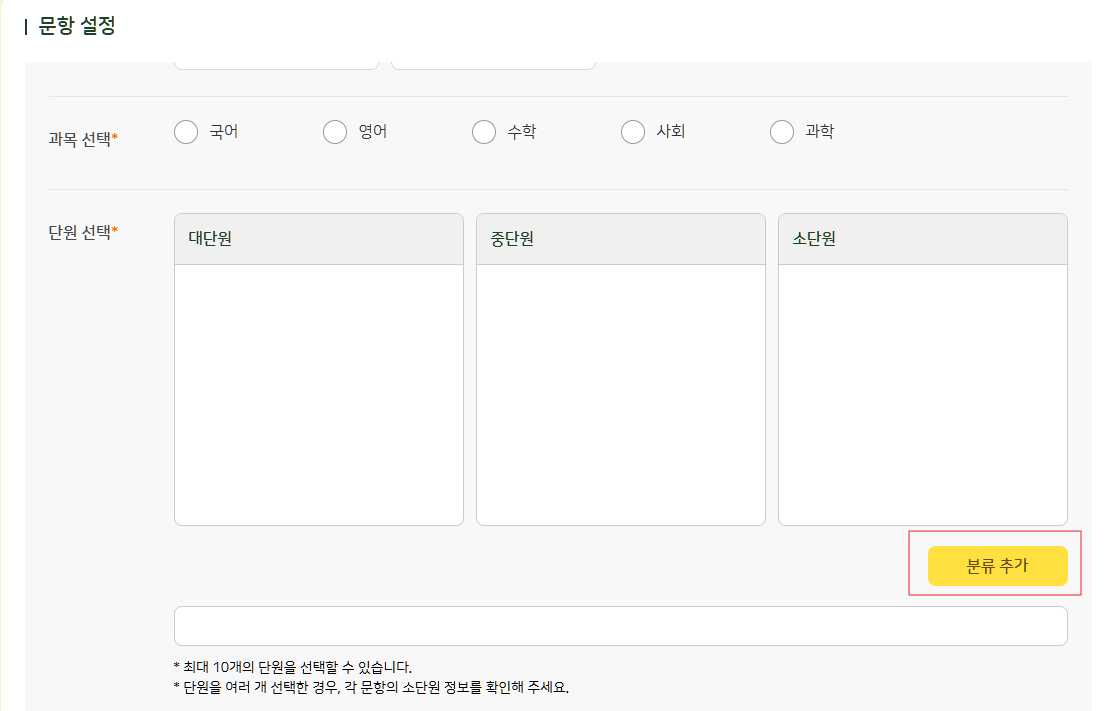Click the 문항 설정 section heading
1118x711 pixels.
click(77, 26)
